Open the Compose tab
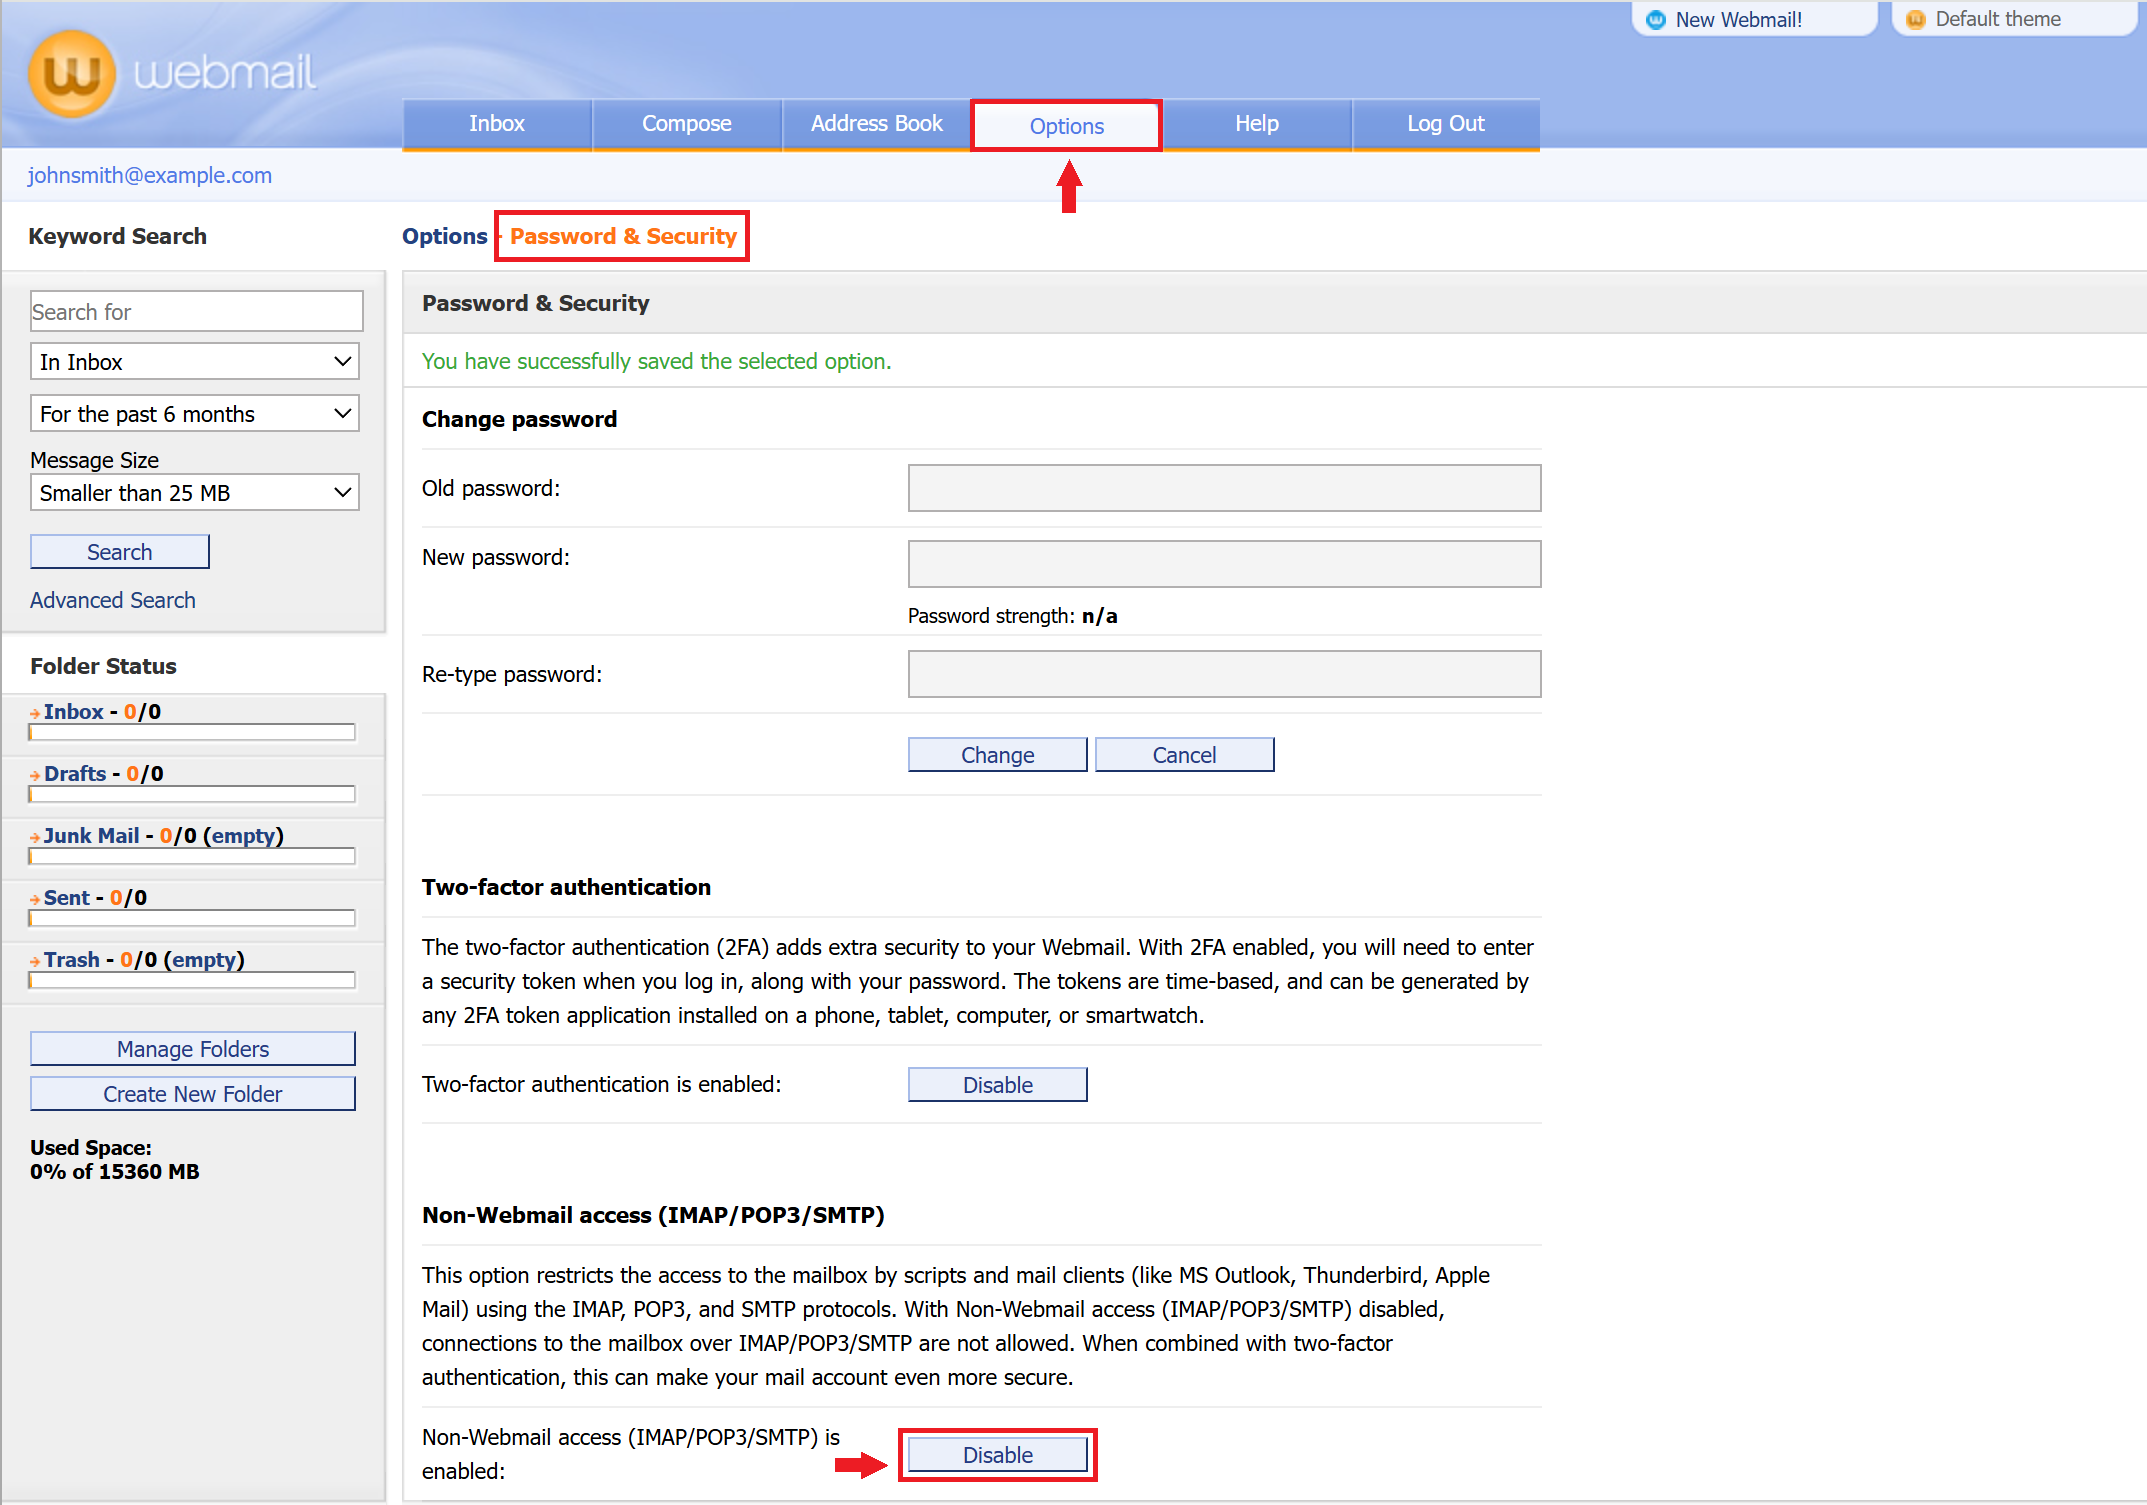Viewport: 2147px width, 1505px height. (687, 124)
